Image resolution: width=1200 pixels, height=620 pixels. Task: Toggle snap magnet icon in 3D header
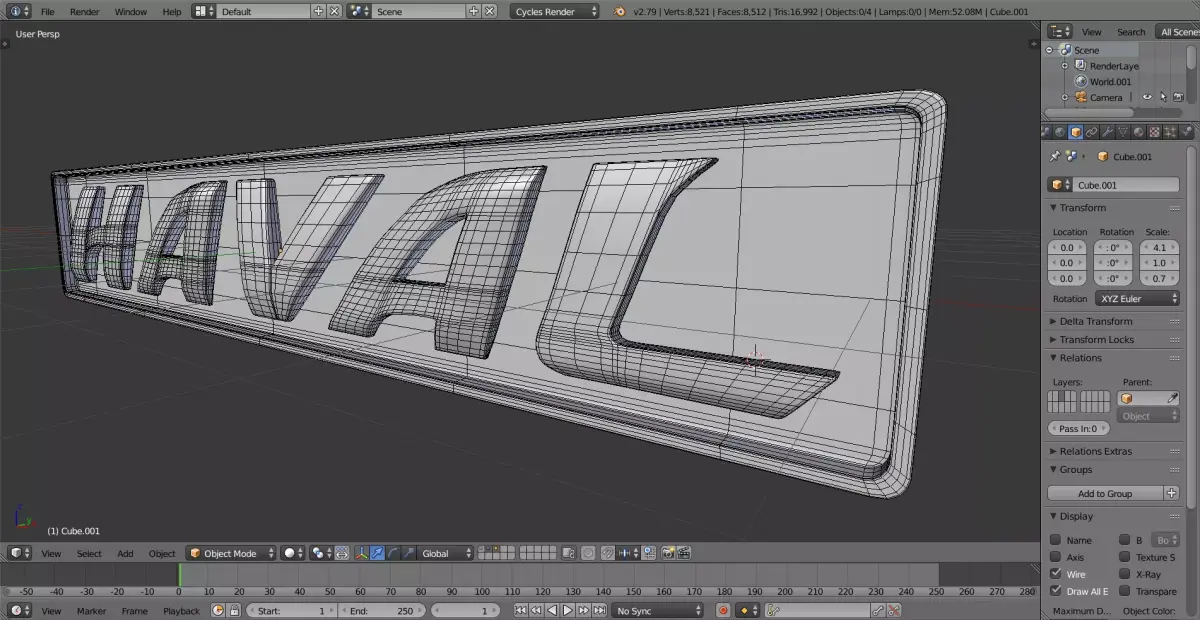607,553
